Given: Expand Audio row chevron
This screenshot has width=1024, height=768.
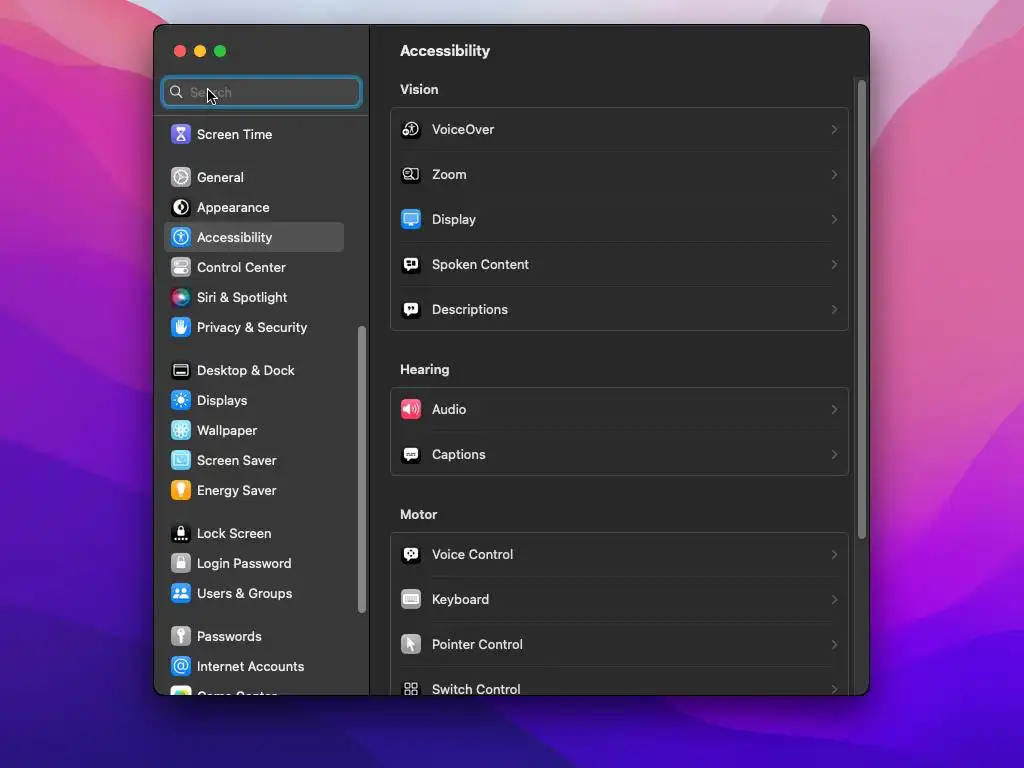Looking at the screenshot, I should pos(834,409).
